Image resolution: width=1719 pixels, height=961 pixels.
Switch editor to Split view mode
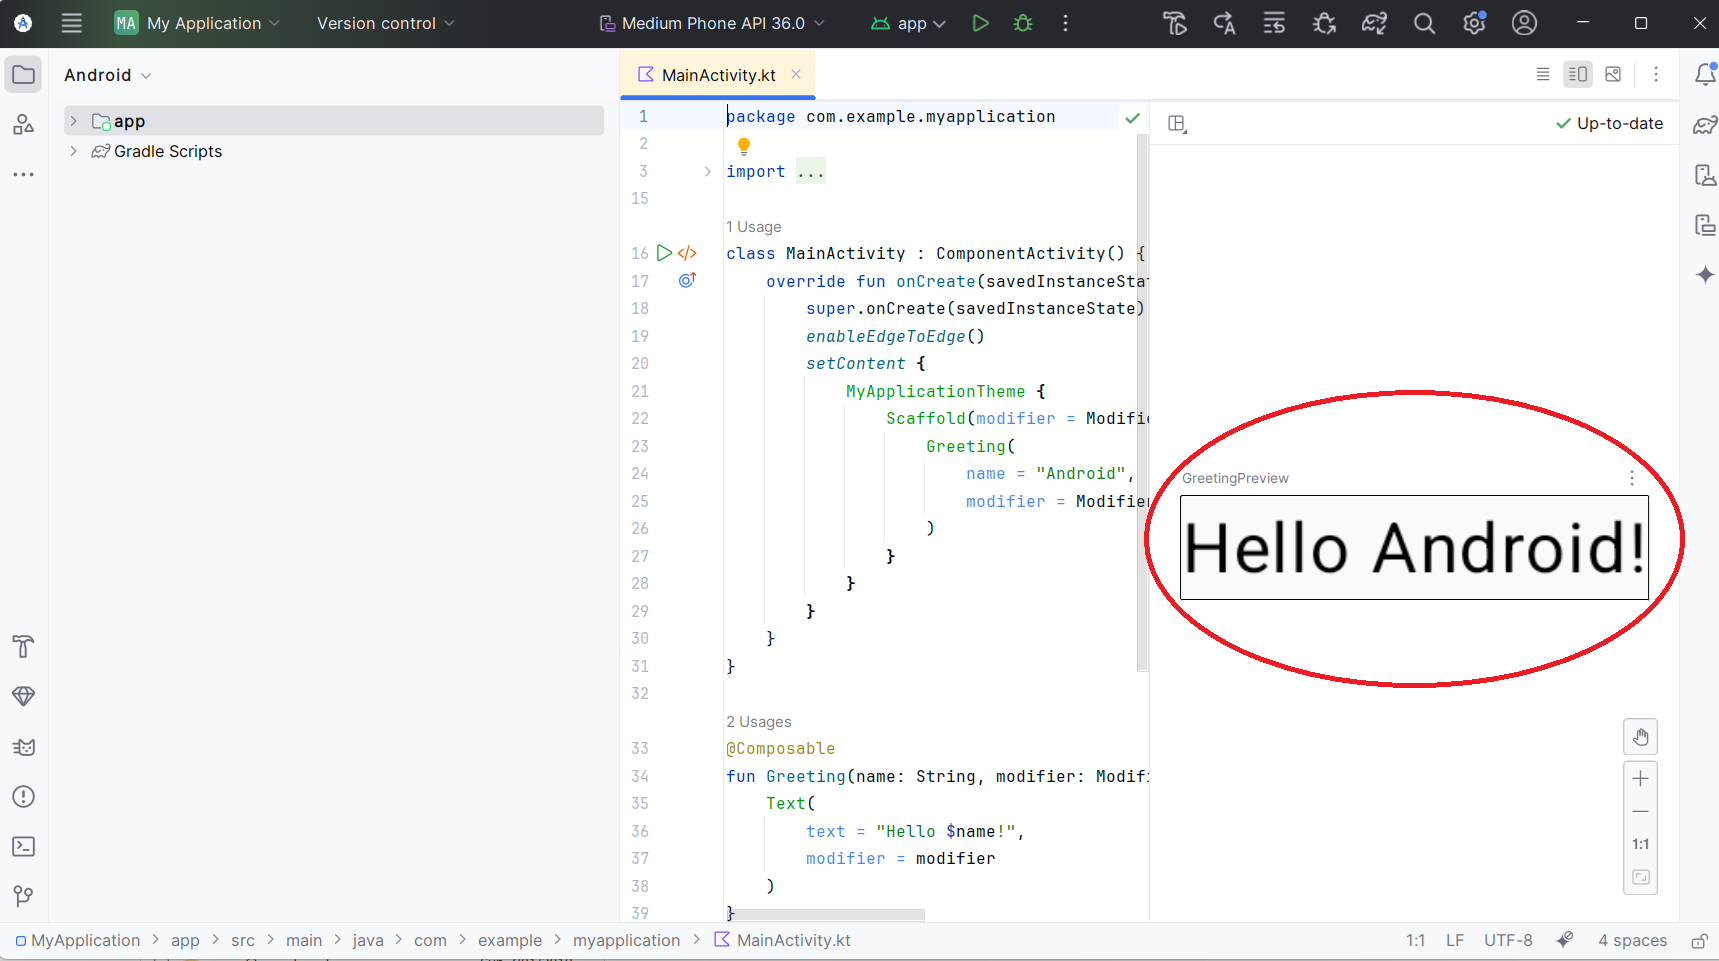(1578, 74)
